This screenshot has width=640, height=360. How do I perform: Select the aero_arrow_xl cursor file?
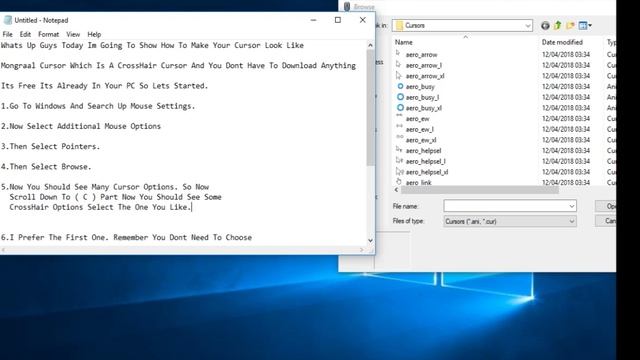point(424,76)
